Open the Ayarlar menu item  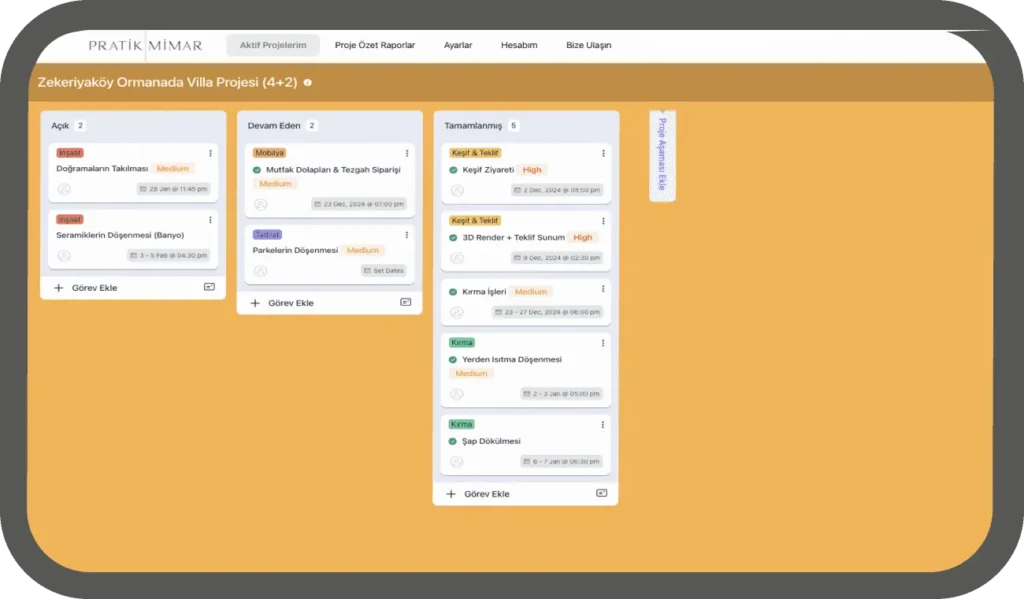[x=458, y=45]
